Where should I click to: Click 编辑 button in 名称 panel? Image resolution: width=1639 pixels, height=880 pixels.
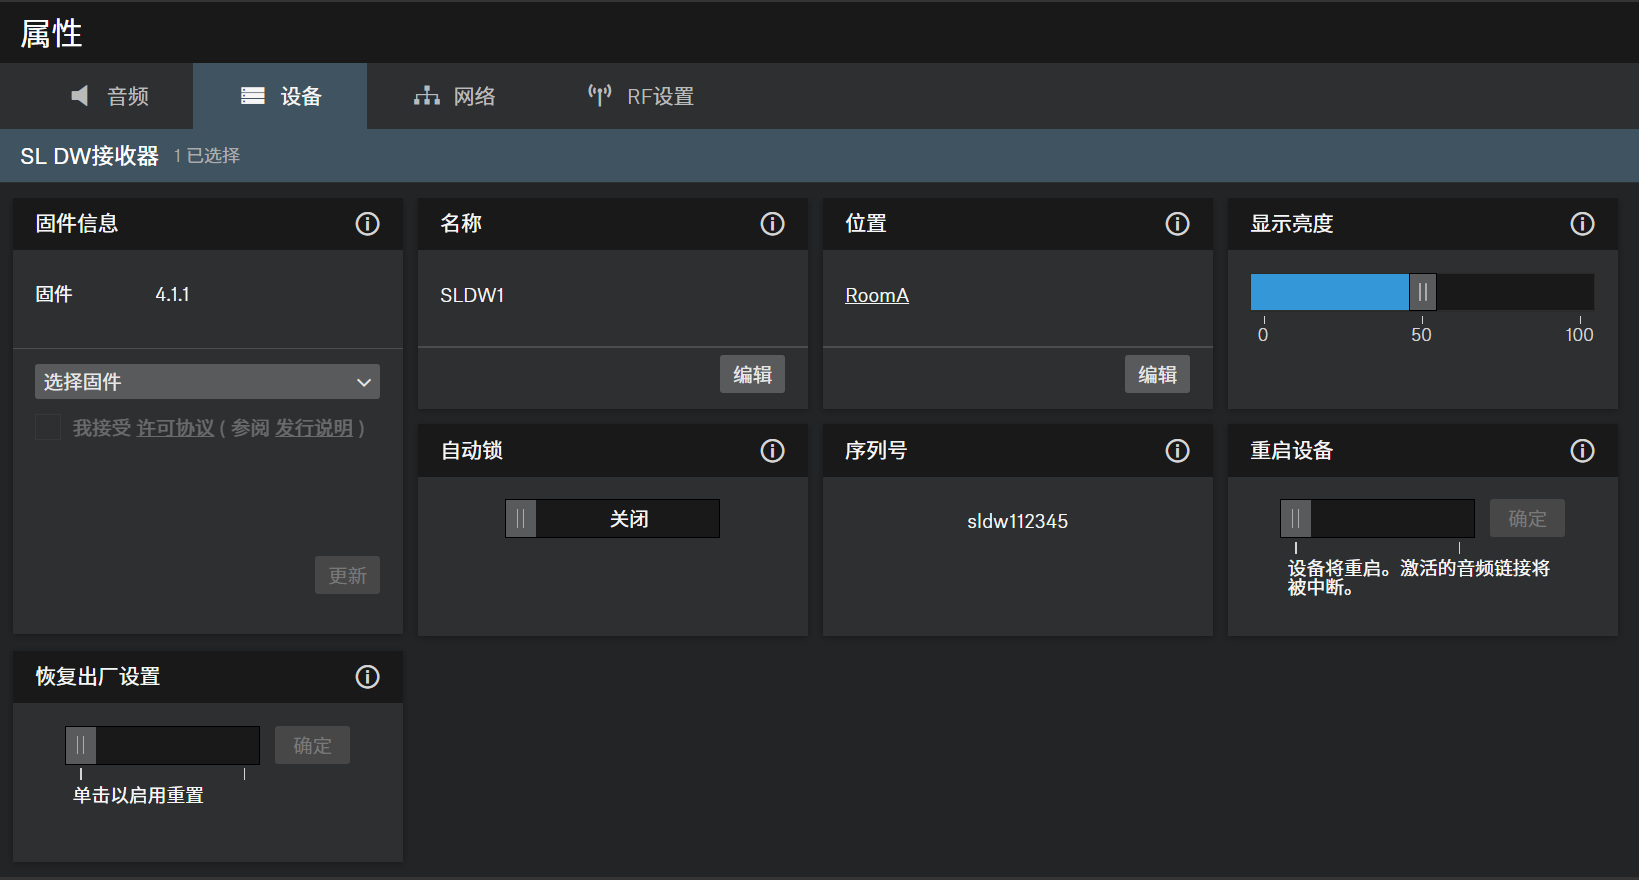point(752,375)
